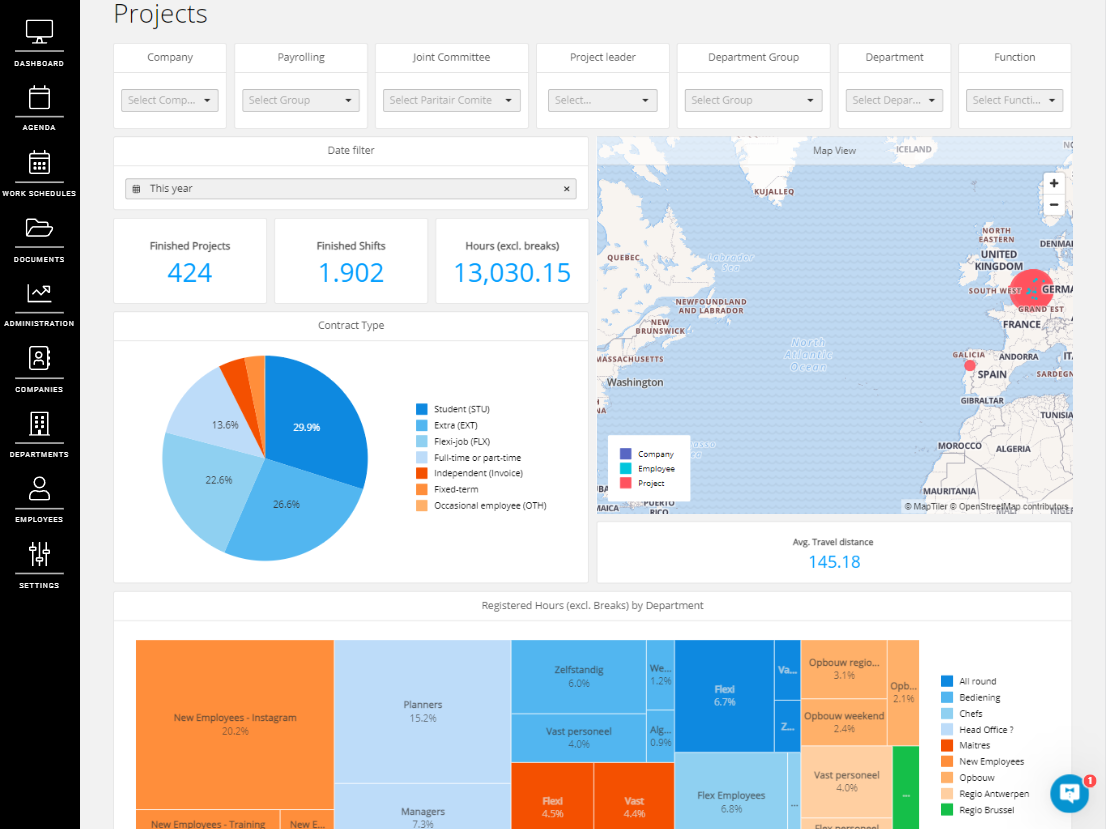Open the Settings sliders icon

pos(39,554)
